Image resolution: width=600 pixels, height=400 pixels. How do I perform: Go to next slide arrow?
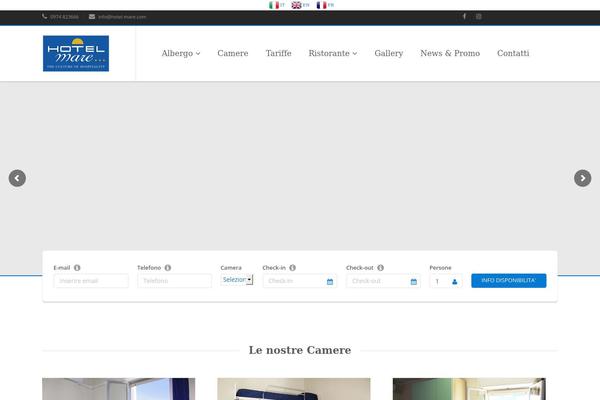point(582,178)
